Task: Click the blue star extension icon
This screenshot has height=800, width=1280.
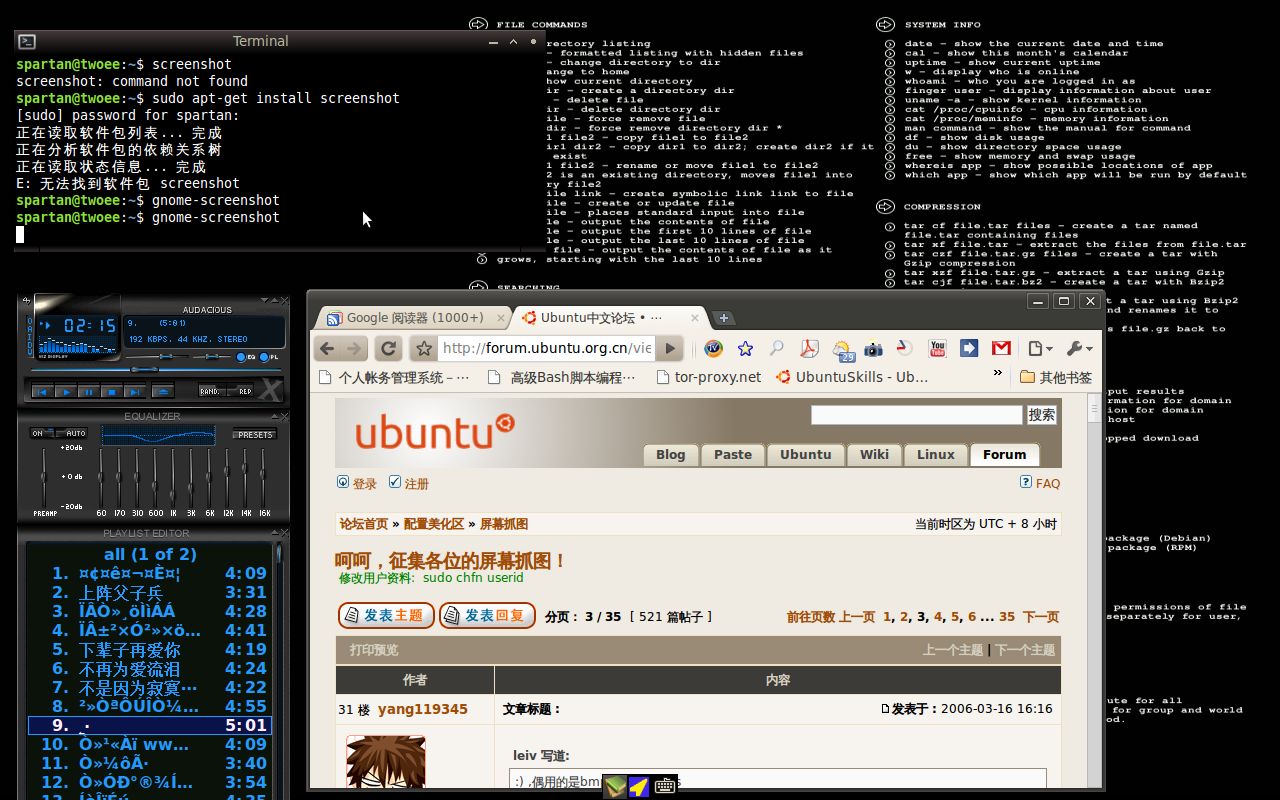Action: coord(745,348)
